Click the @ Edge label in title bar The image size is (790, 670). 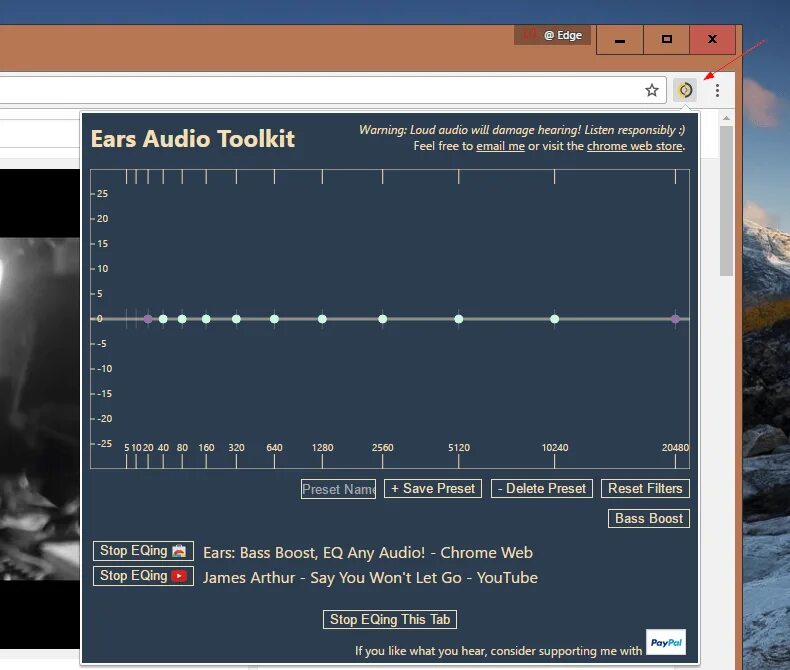click(563, 35)
